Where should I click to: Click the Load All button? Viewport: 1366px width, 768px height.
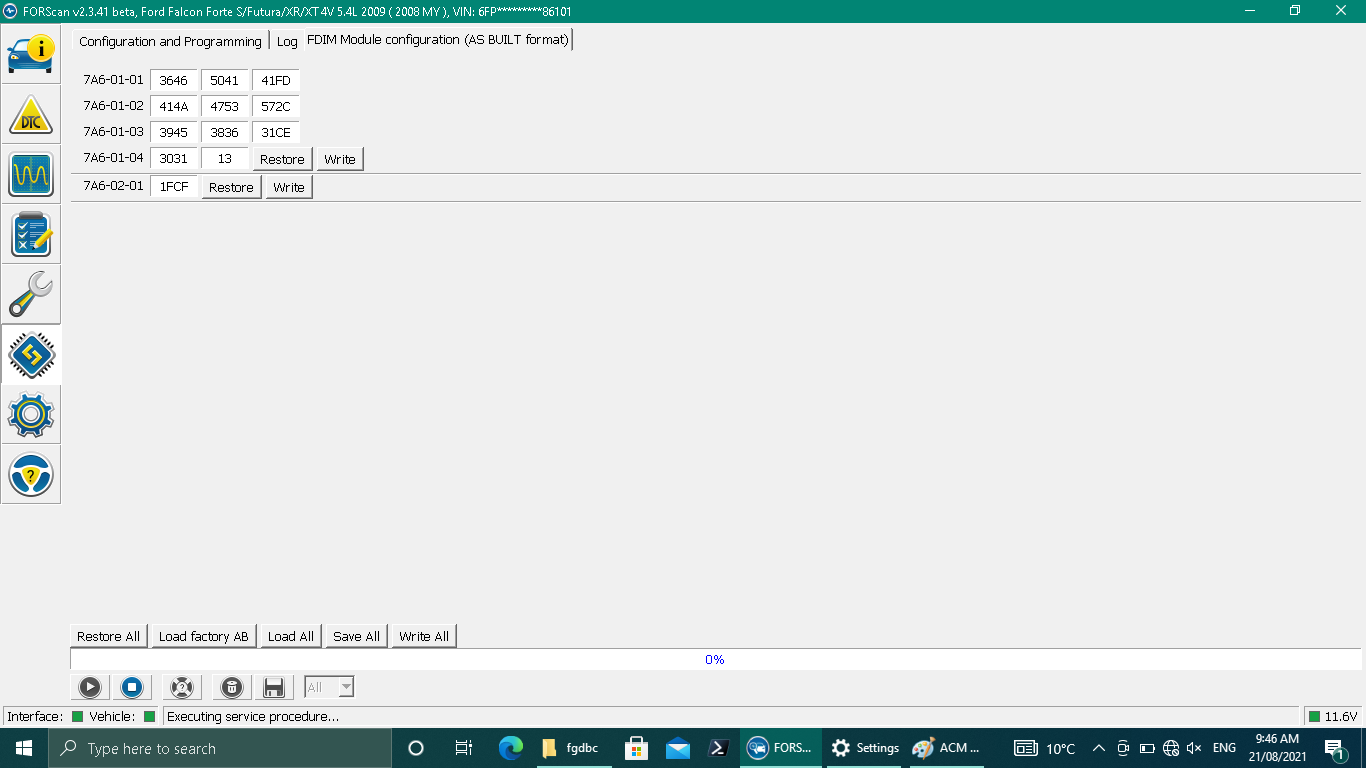[291, 636]
